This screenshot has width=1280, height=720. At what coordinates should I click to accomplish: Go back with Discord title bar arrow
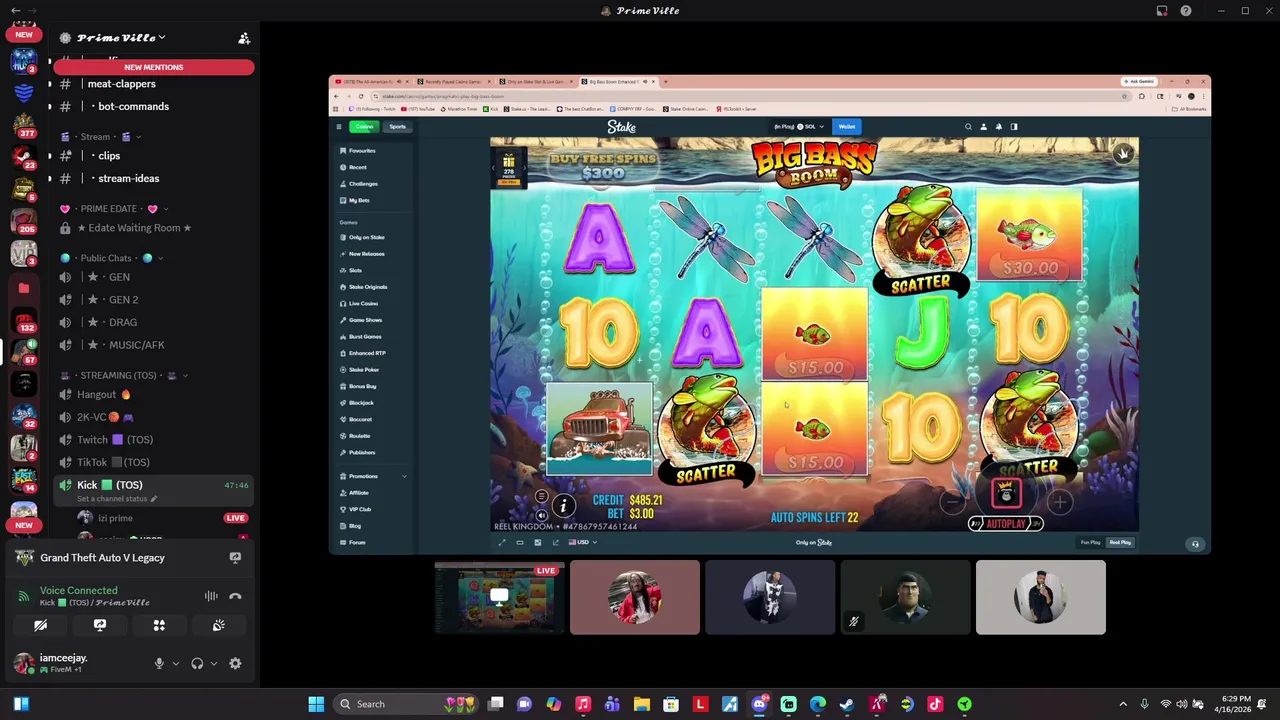tap(15, 11)
